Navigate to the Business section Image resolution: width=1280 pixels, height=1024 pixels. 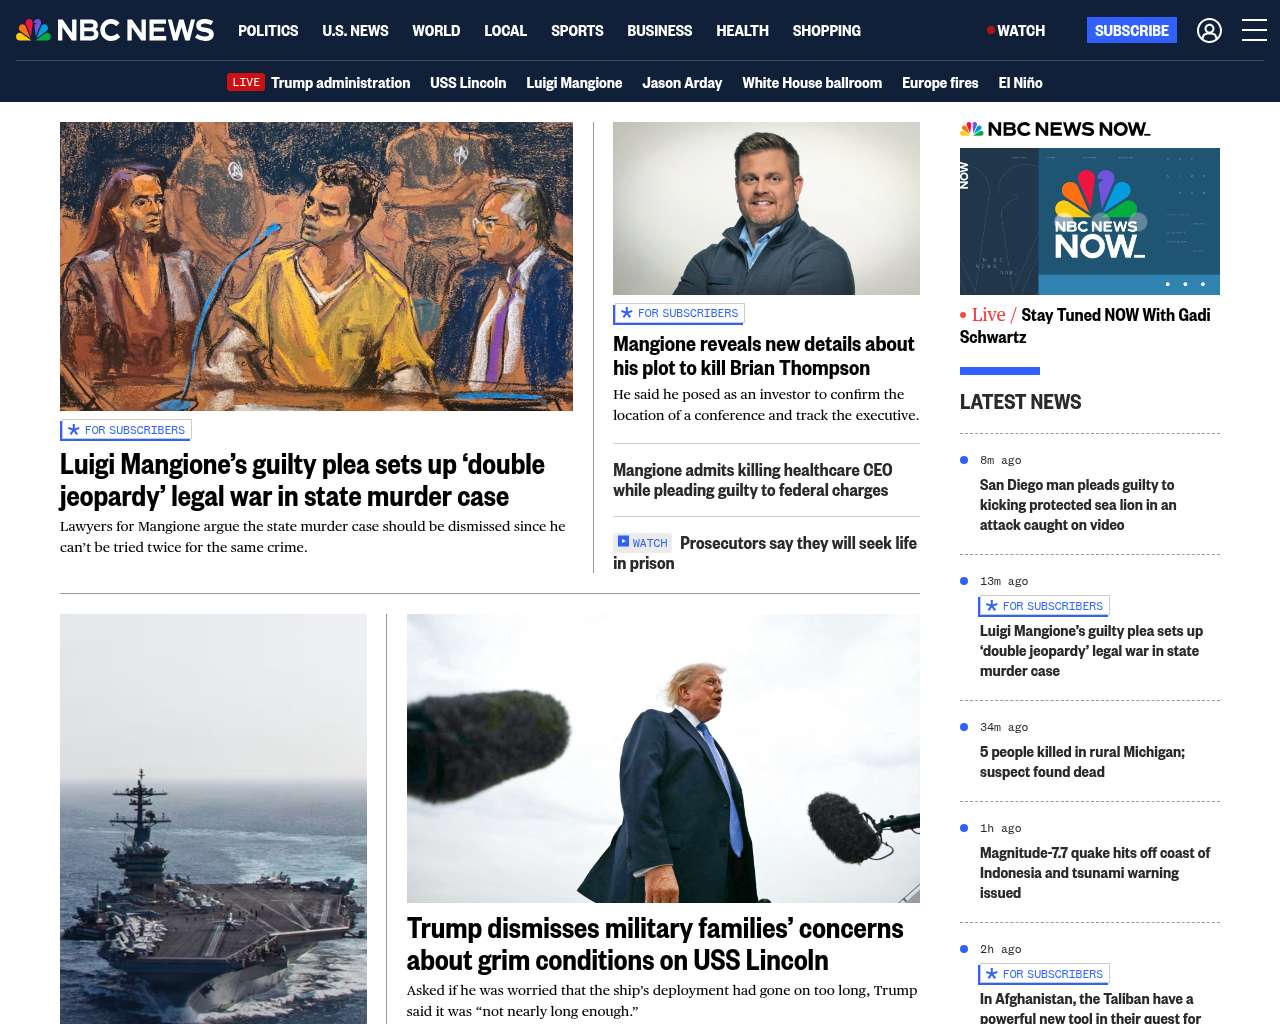tap(659, 31)
